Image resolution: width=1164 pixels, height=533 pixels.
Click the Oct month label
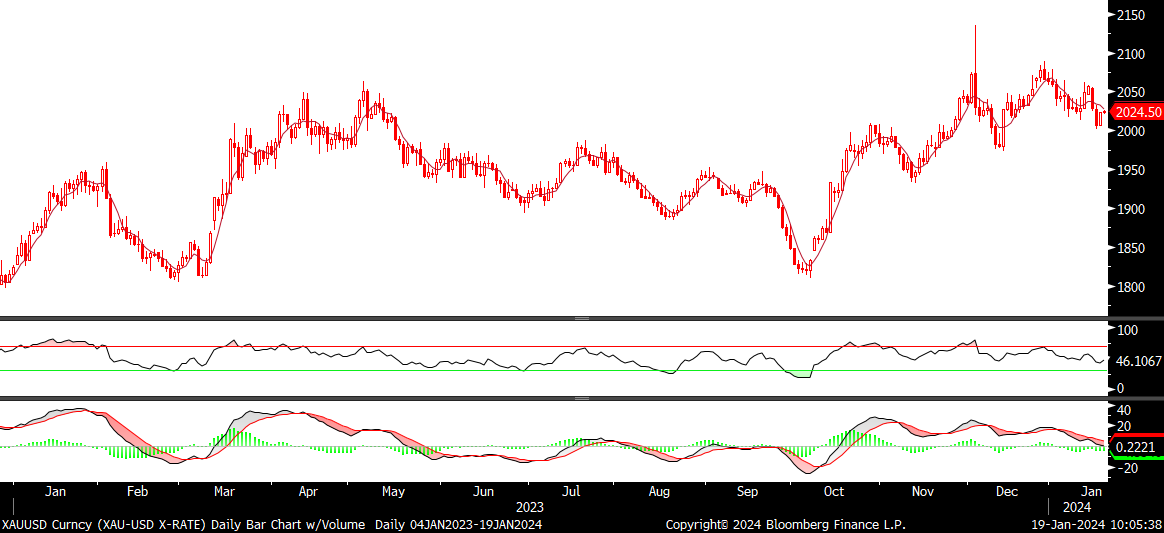(x=834, y=491)
